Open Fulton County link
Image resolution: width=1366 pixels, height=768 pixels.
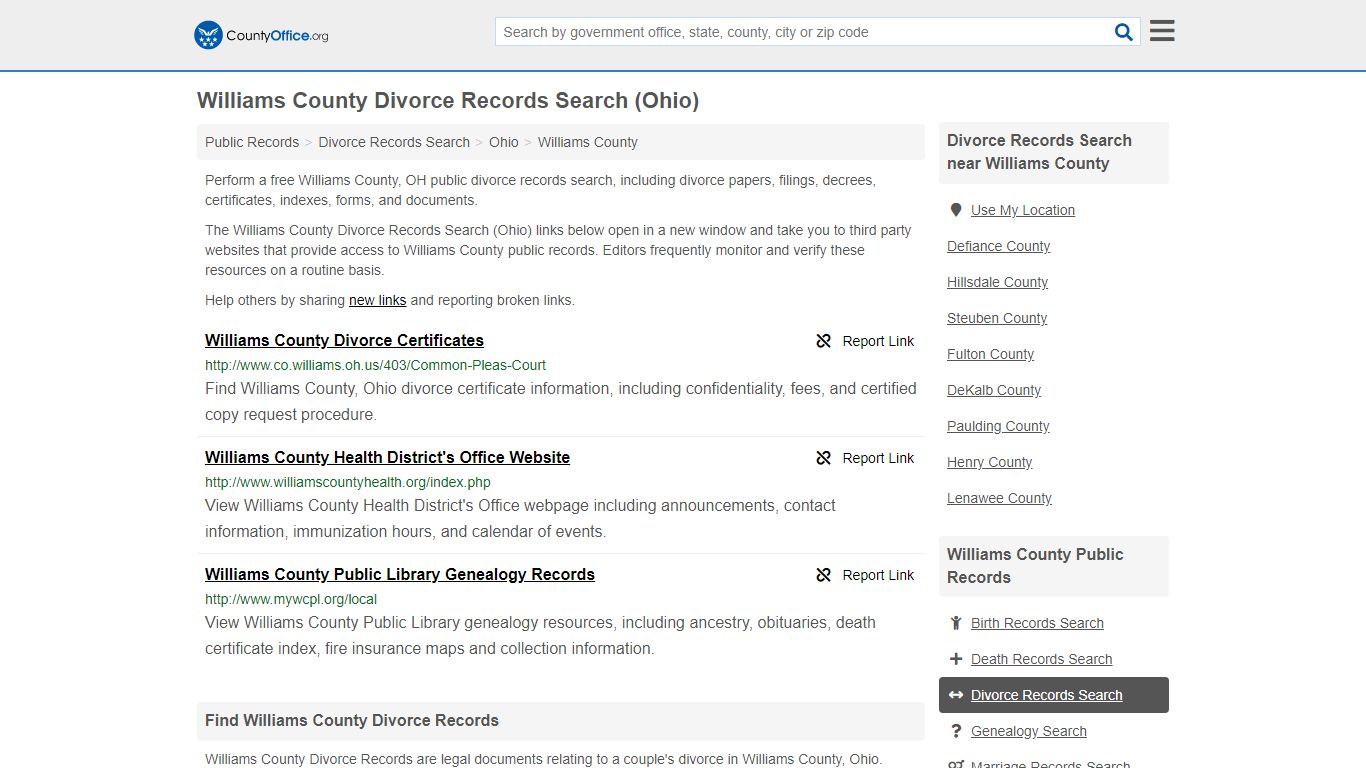[x=990, y=354]
